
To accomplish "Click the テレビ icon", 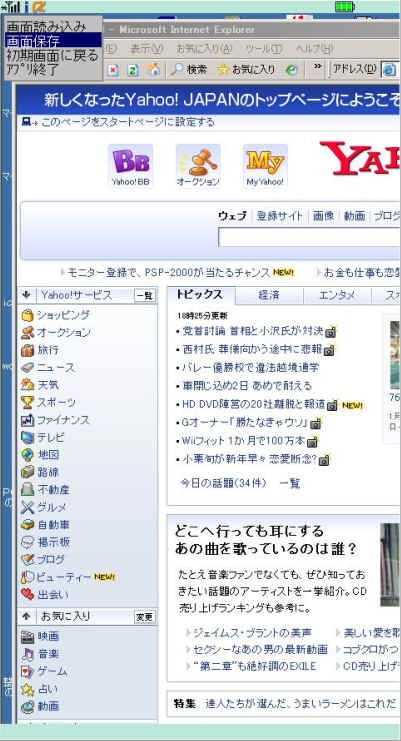I will pyautogui.click(x=28, y=437).
